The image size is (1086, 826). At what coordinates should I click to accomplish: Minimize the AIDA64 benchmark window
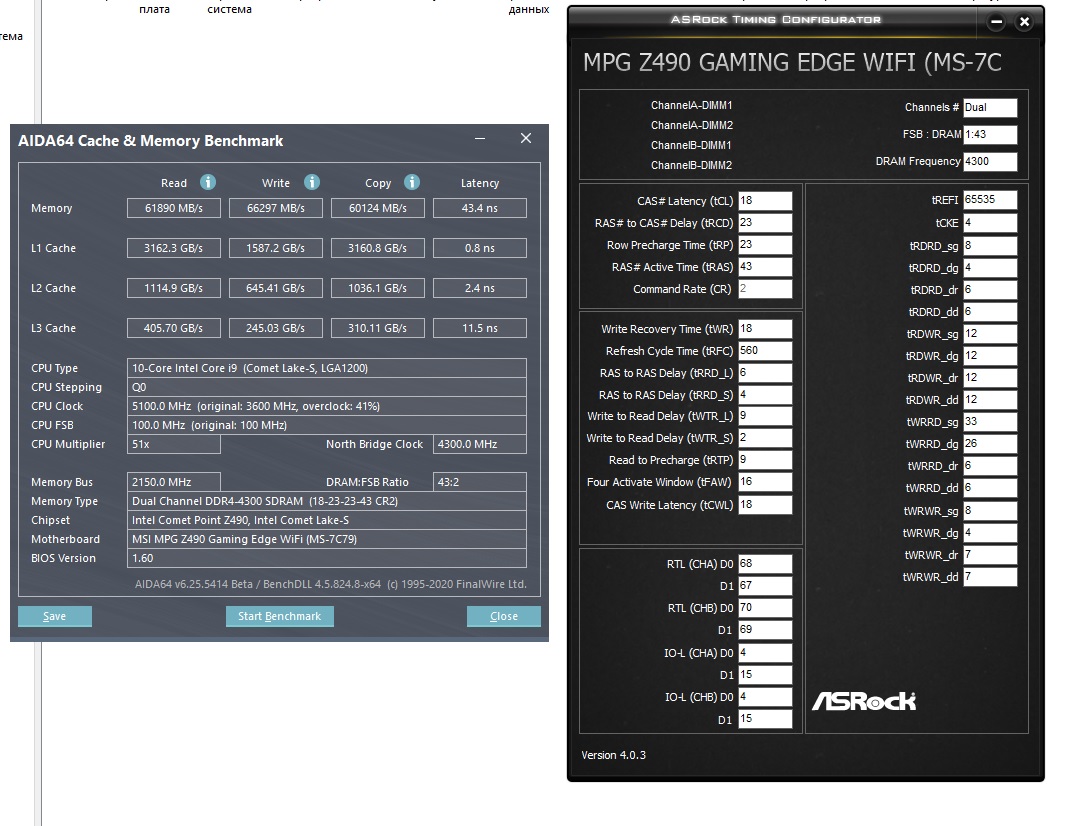479,138
